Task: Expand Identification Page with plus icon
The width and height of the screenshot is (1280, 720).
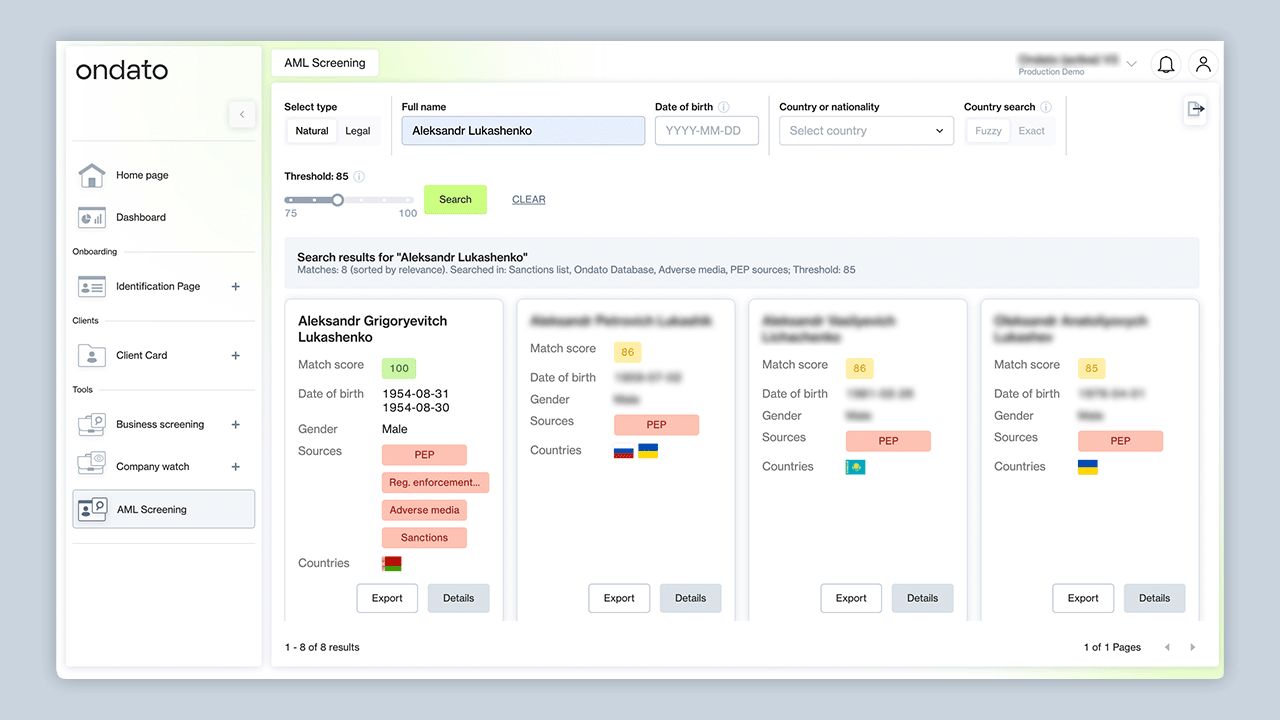Action: tap(236, 286)
